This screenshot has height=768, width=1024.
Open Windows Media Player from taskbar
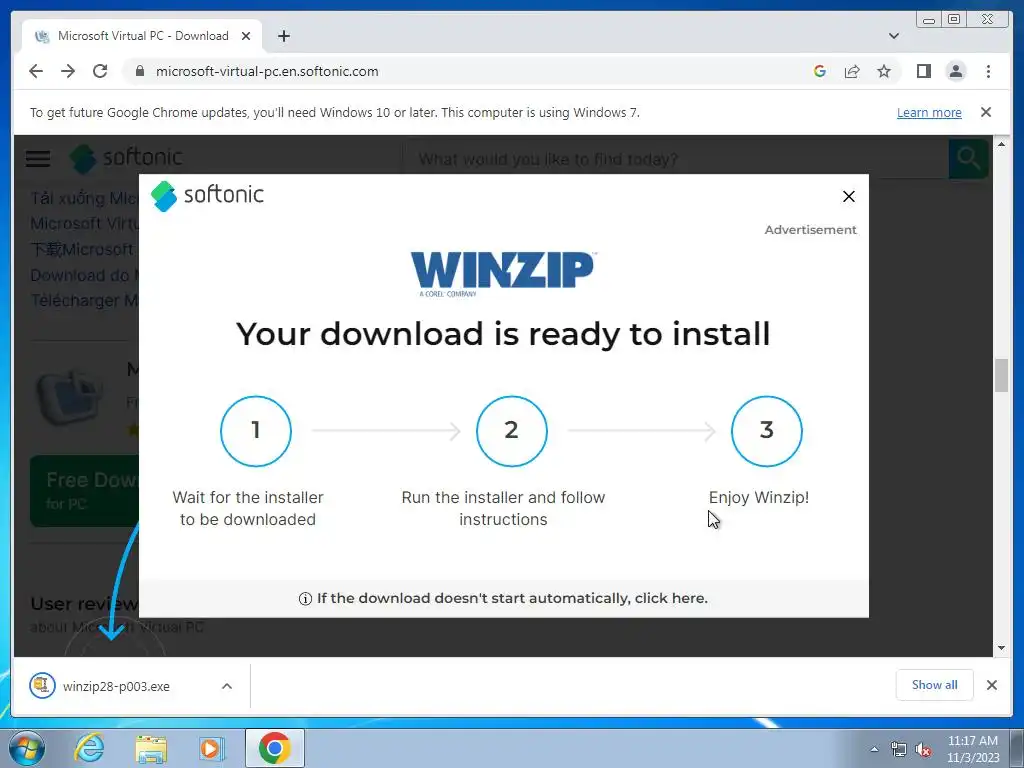pyautogui.click(x=211, y=748)
